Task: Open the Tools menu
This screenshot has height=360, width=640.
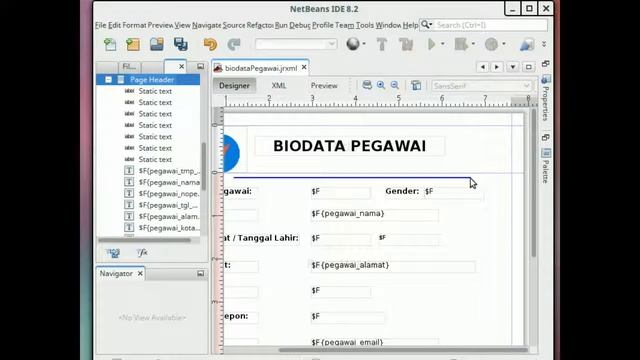Action: pos(364,25)
